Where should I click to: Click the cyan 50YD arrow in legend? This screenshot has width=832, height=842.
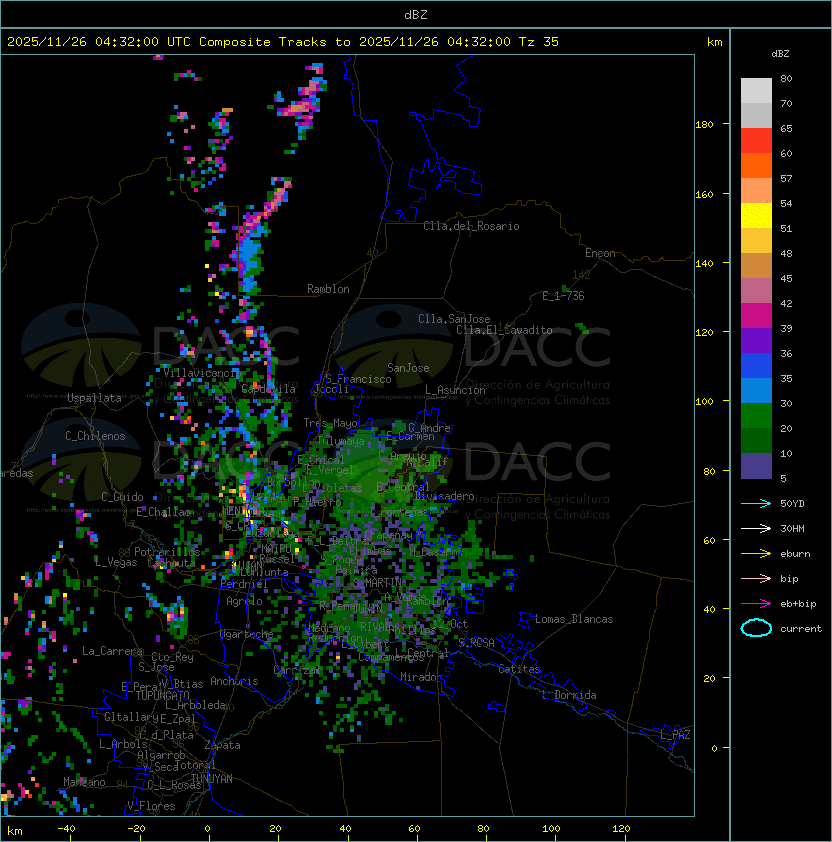[x=756, y=503]
